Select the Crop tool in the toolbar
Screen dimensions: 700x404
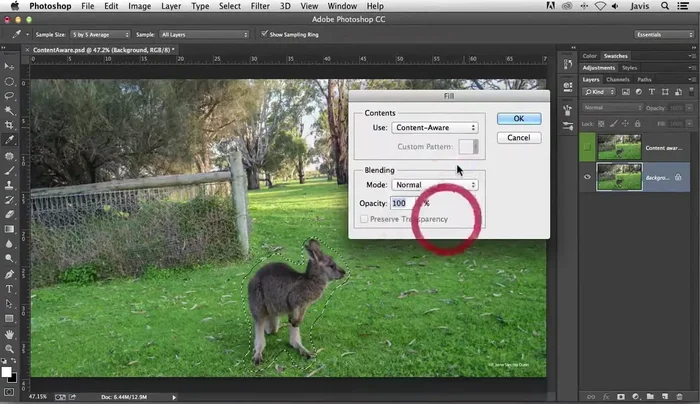[x=9, y=125]
